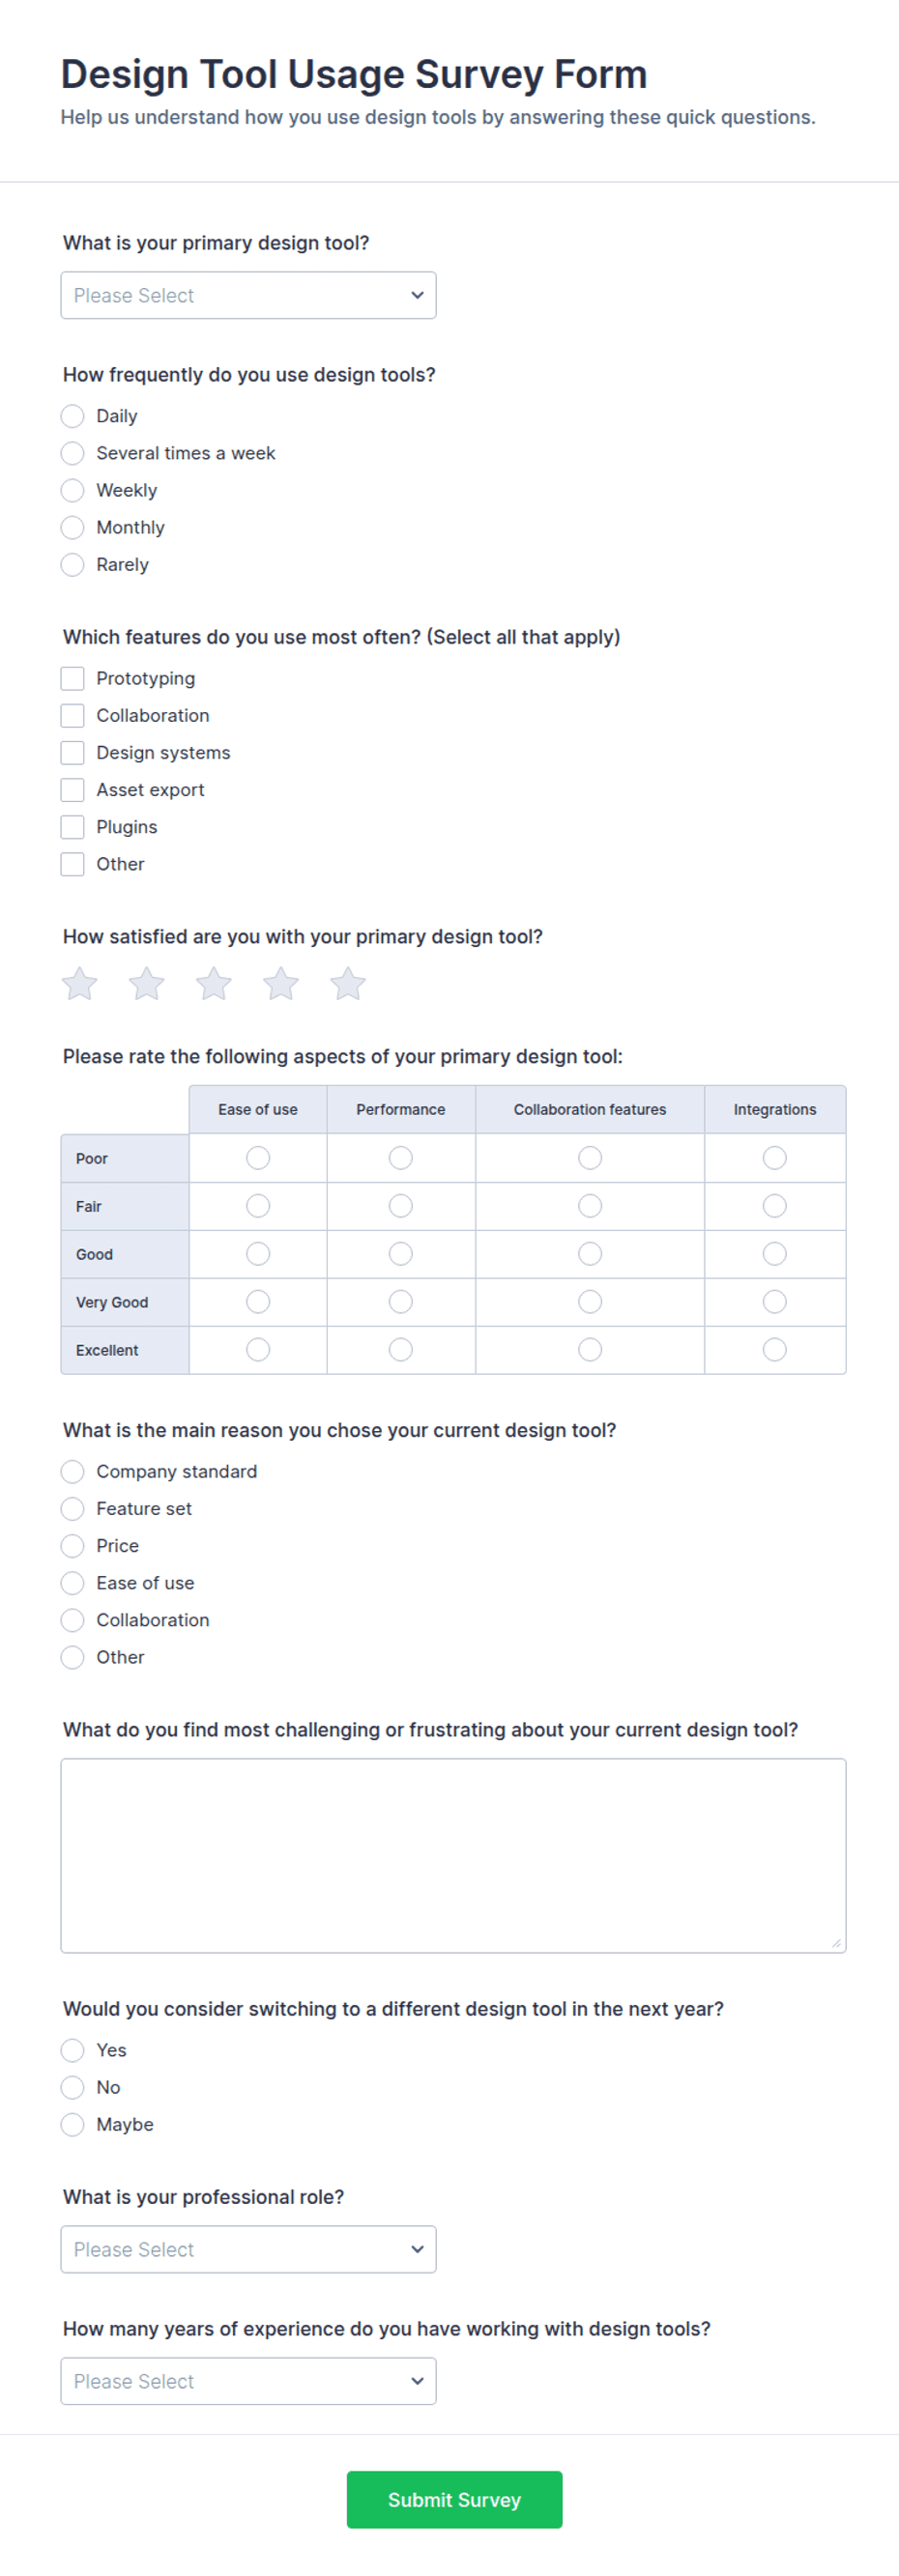Open the primary design tool dropdown
This screenshot has height=2576, width=899.
pyautogui.click(x=248, y=296)
